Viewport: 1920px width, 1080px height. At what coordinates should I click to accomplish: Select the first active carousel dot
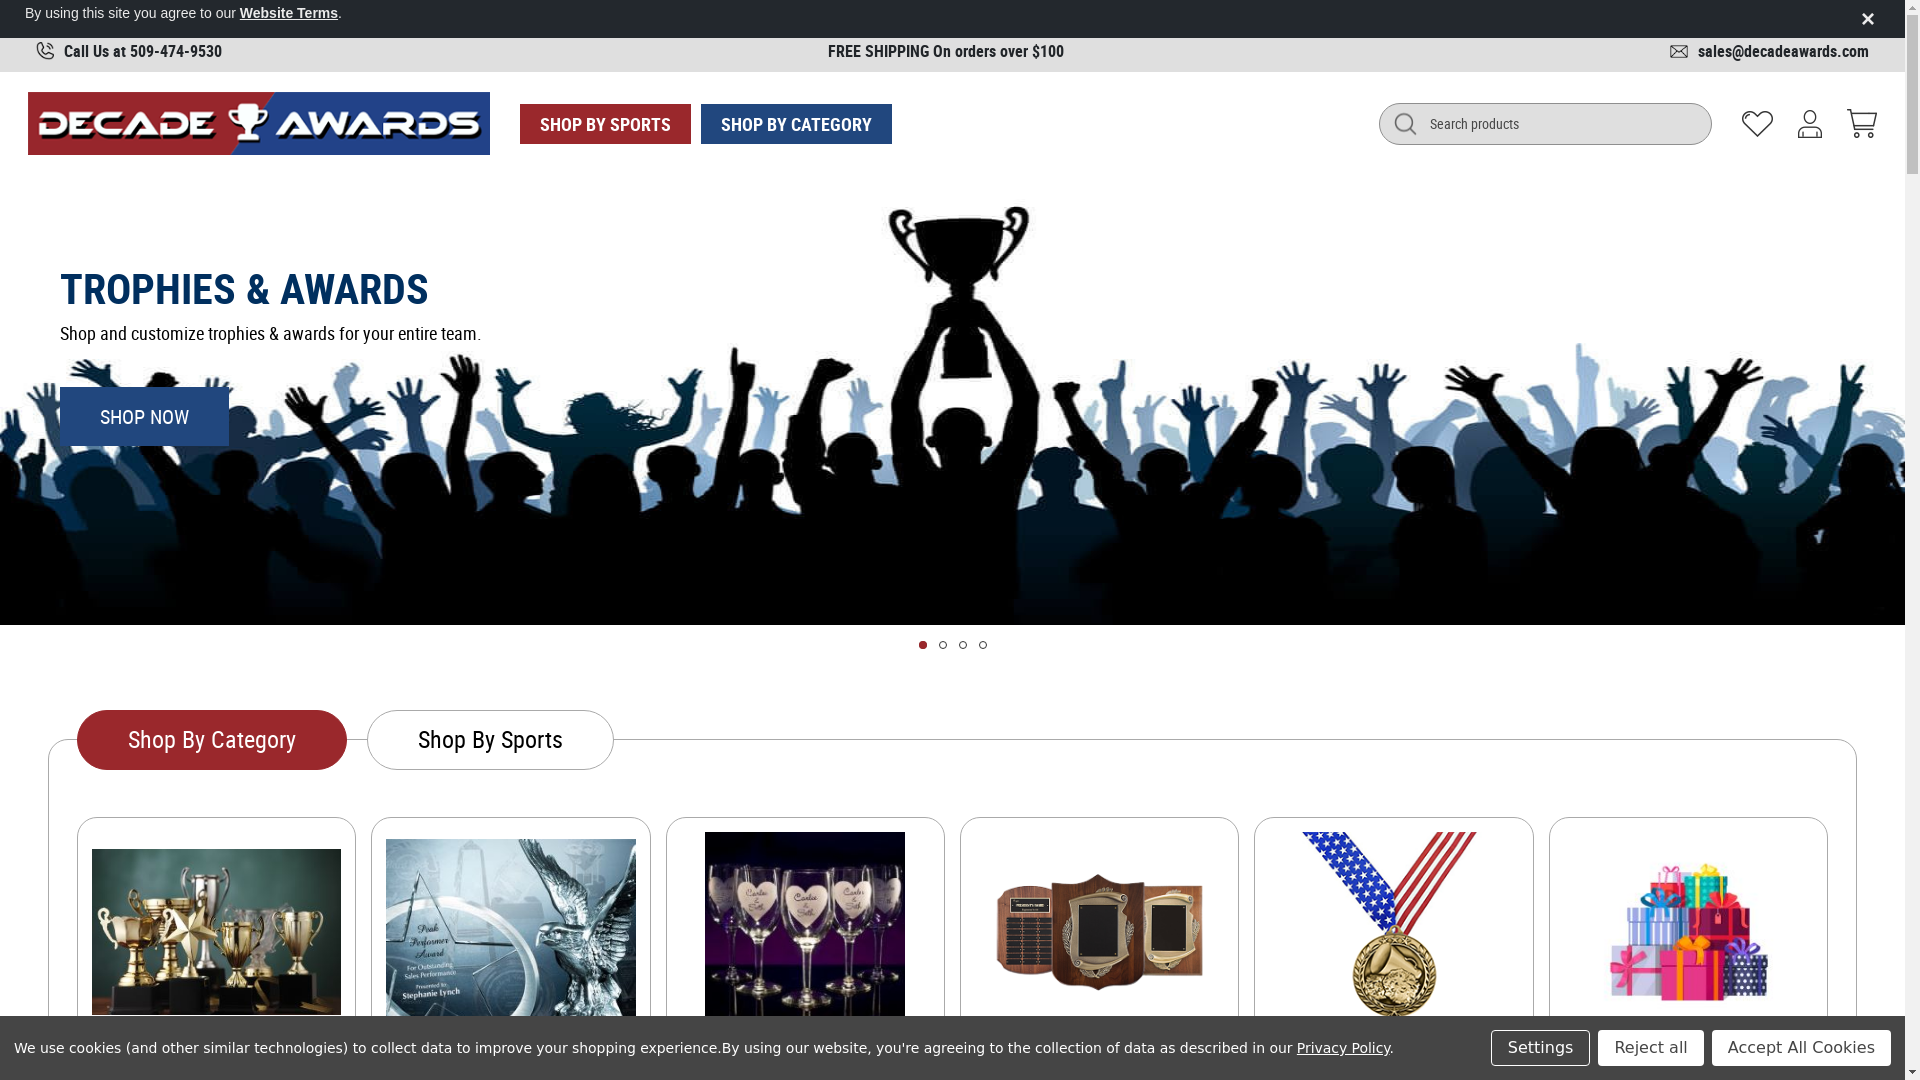[923, 645]
